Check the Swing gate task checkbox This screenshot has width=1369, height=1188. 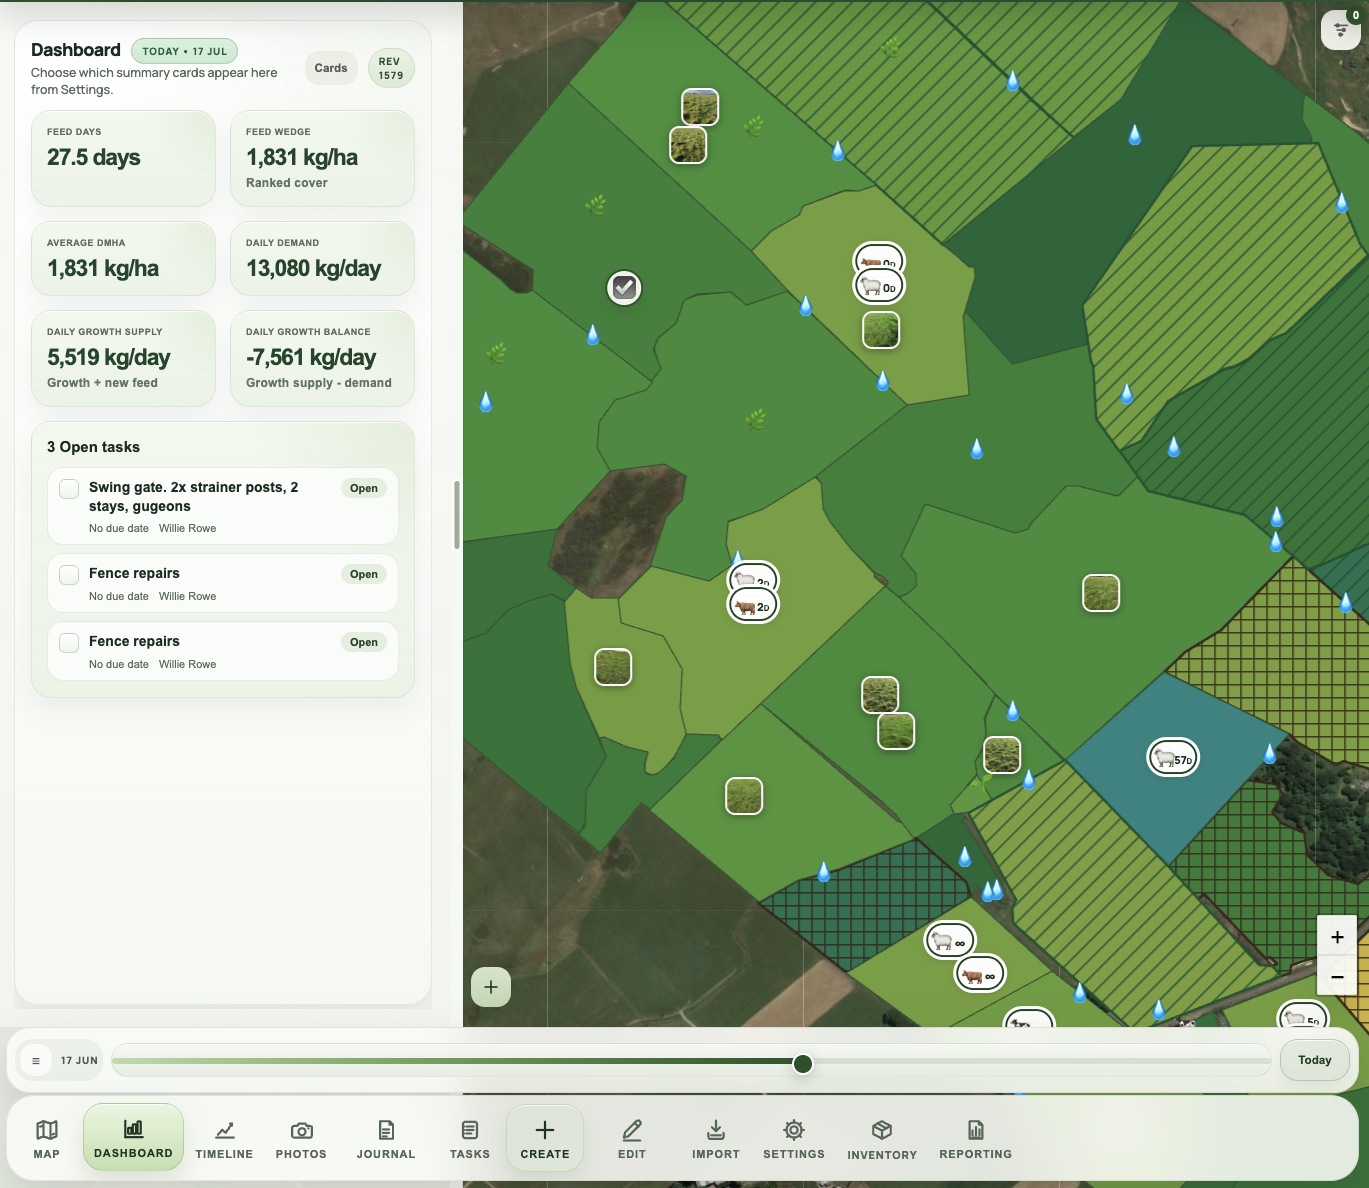click(x=69, y=489)
